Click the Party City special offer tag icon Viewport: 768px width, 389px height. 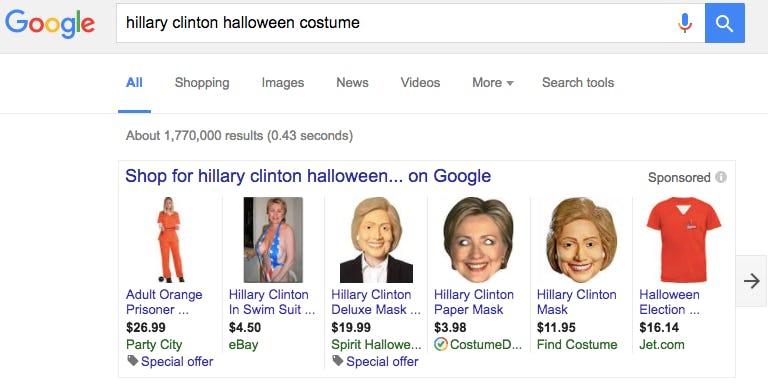(x=132, y=361)
